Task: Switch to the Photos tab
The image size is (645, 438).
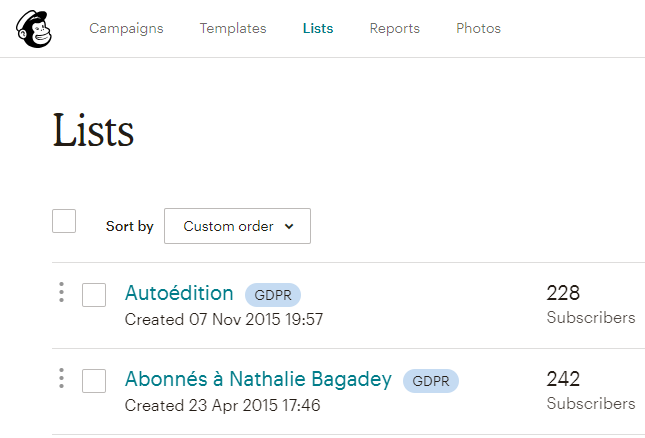Action: [x=478, y=28]
